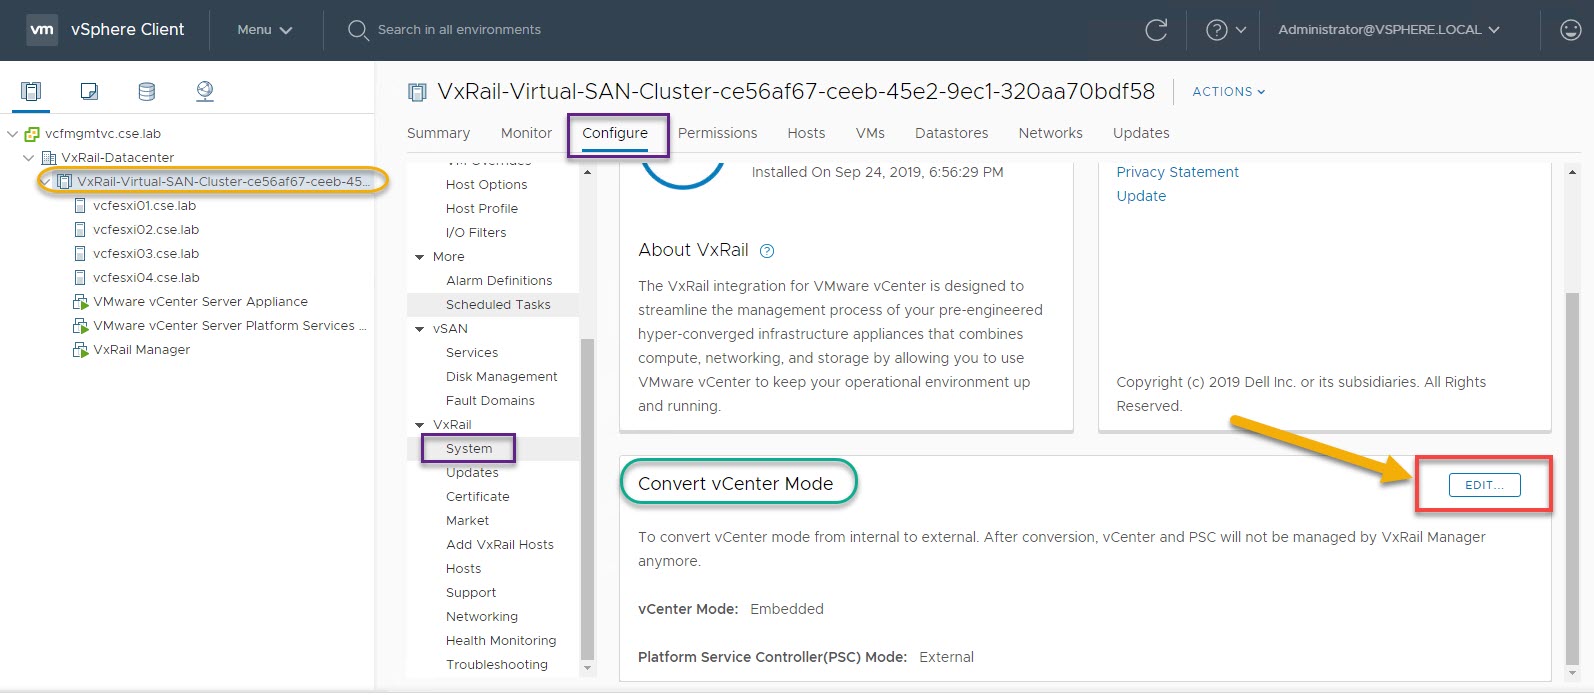
Task: Collapse the vcfmgmtvc.cse.lab tree node
Action: (13, 134)
